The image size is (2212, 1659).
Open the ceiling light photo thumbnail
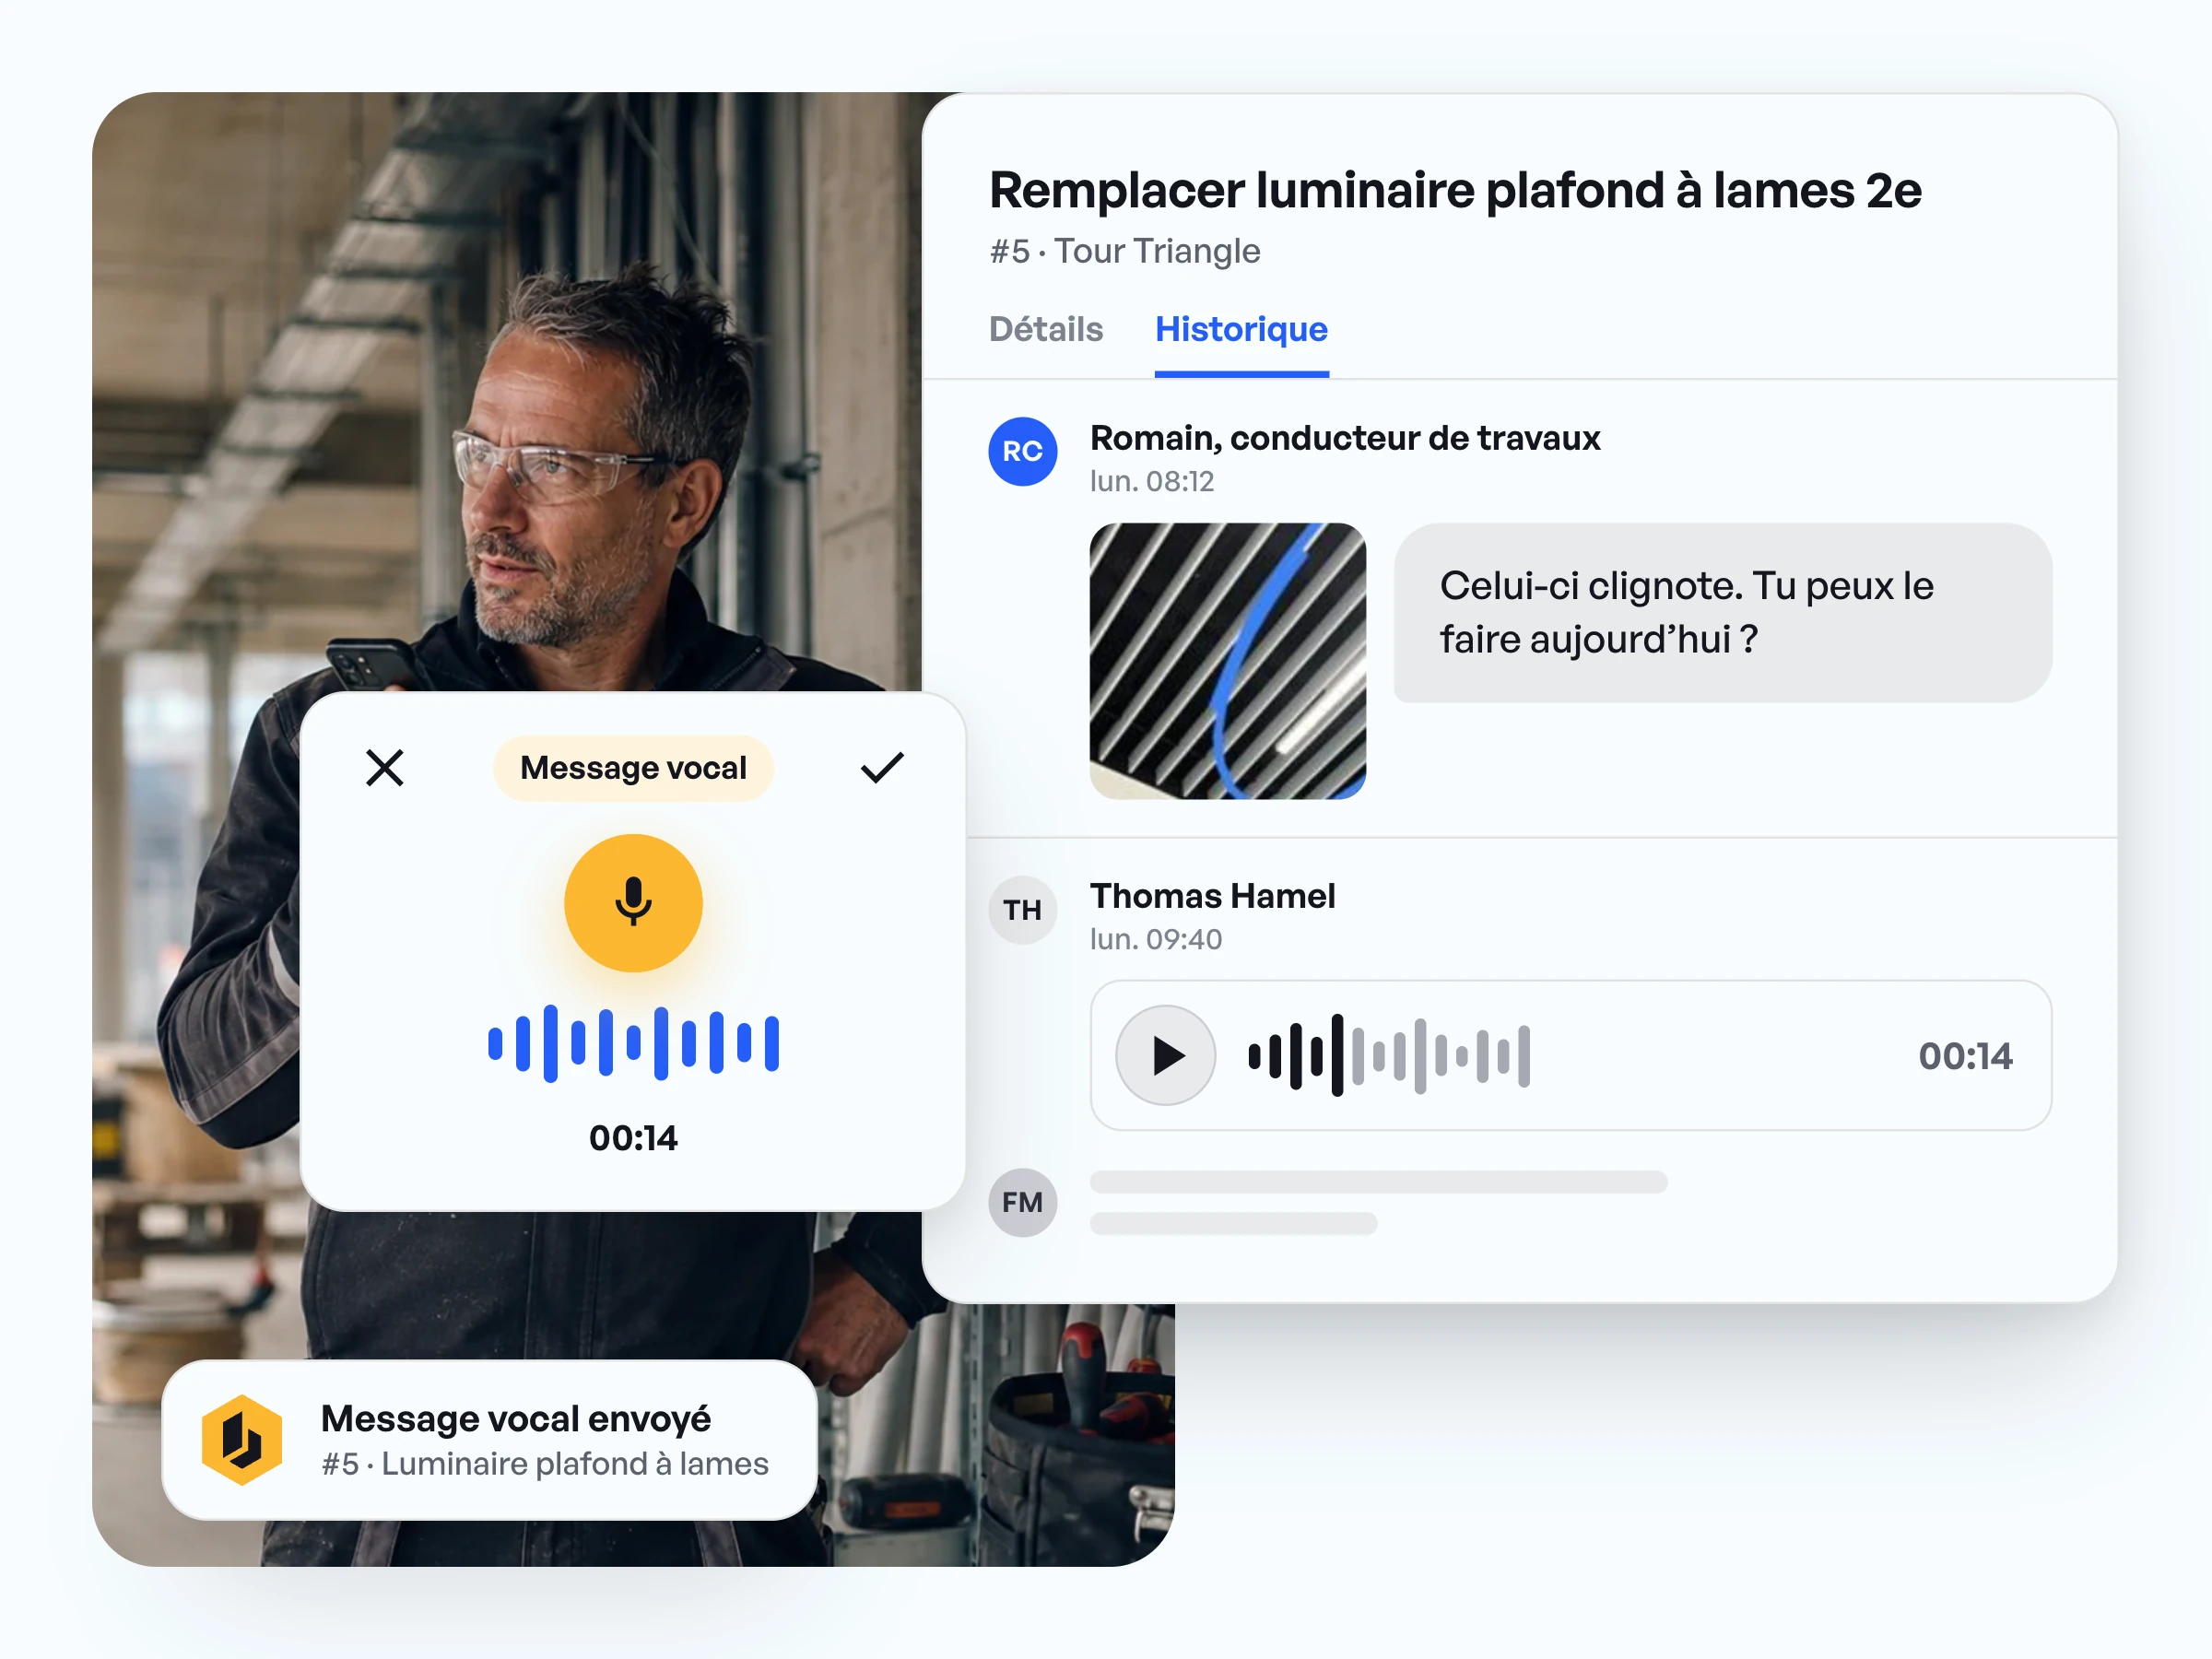[1227, 660]
